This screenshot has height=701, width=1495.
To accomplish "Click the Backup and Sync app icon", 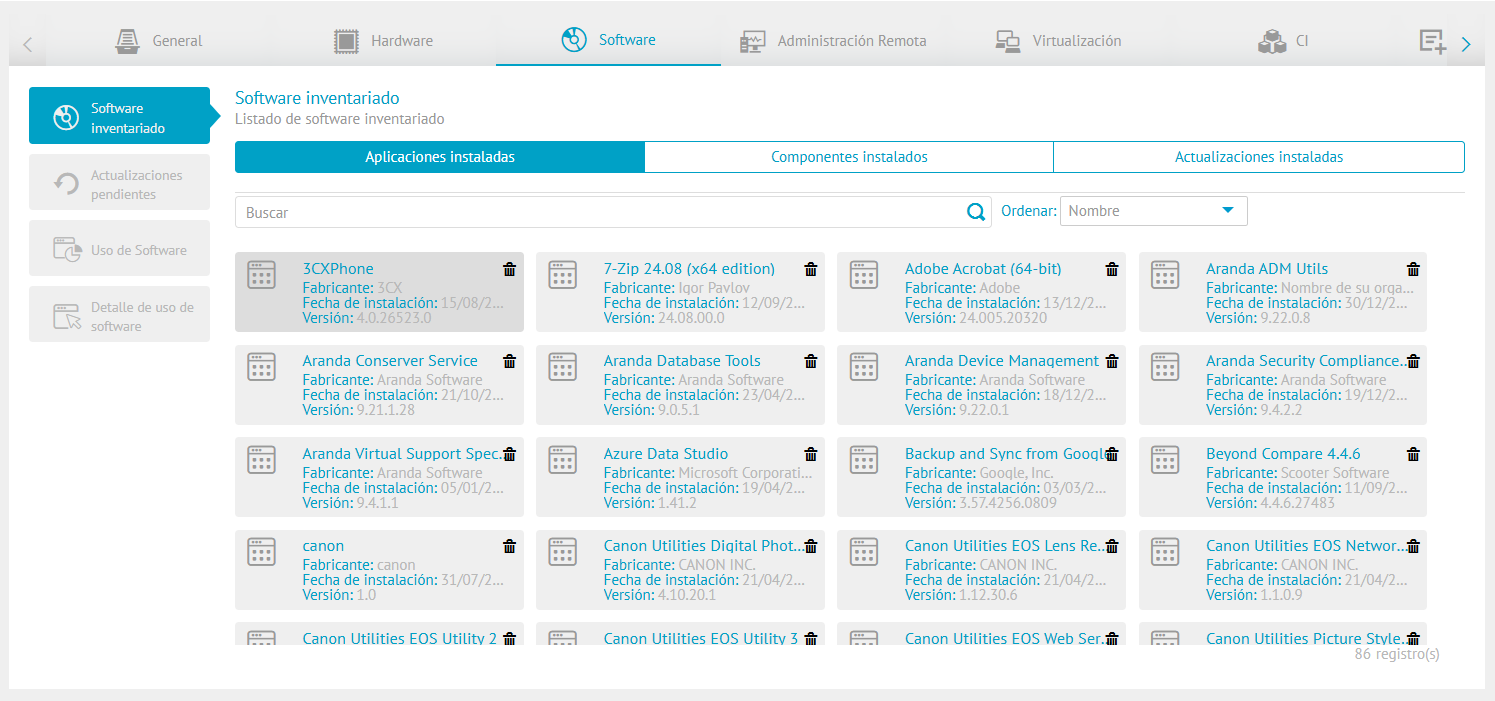I will click(x=863, y=460).
